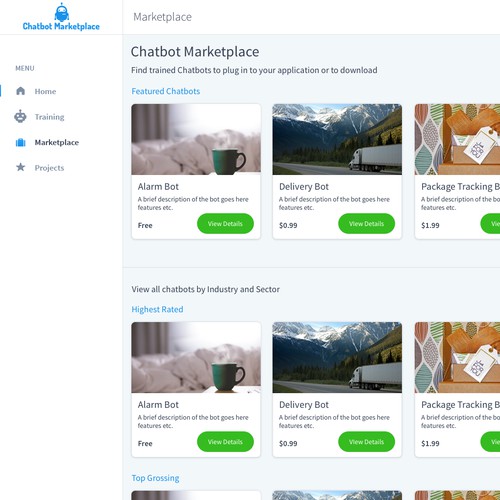500x500 pixels.
Task: Click Highest Rated Delivery Bot description text
Action: [x=334, y=421]
